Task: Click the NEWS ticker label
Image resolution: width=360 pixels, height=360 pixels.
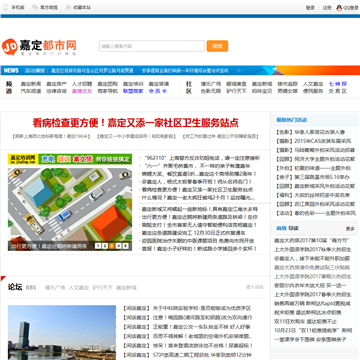Action: point(11,70)
